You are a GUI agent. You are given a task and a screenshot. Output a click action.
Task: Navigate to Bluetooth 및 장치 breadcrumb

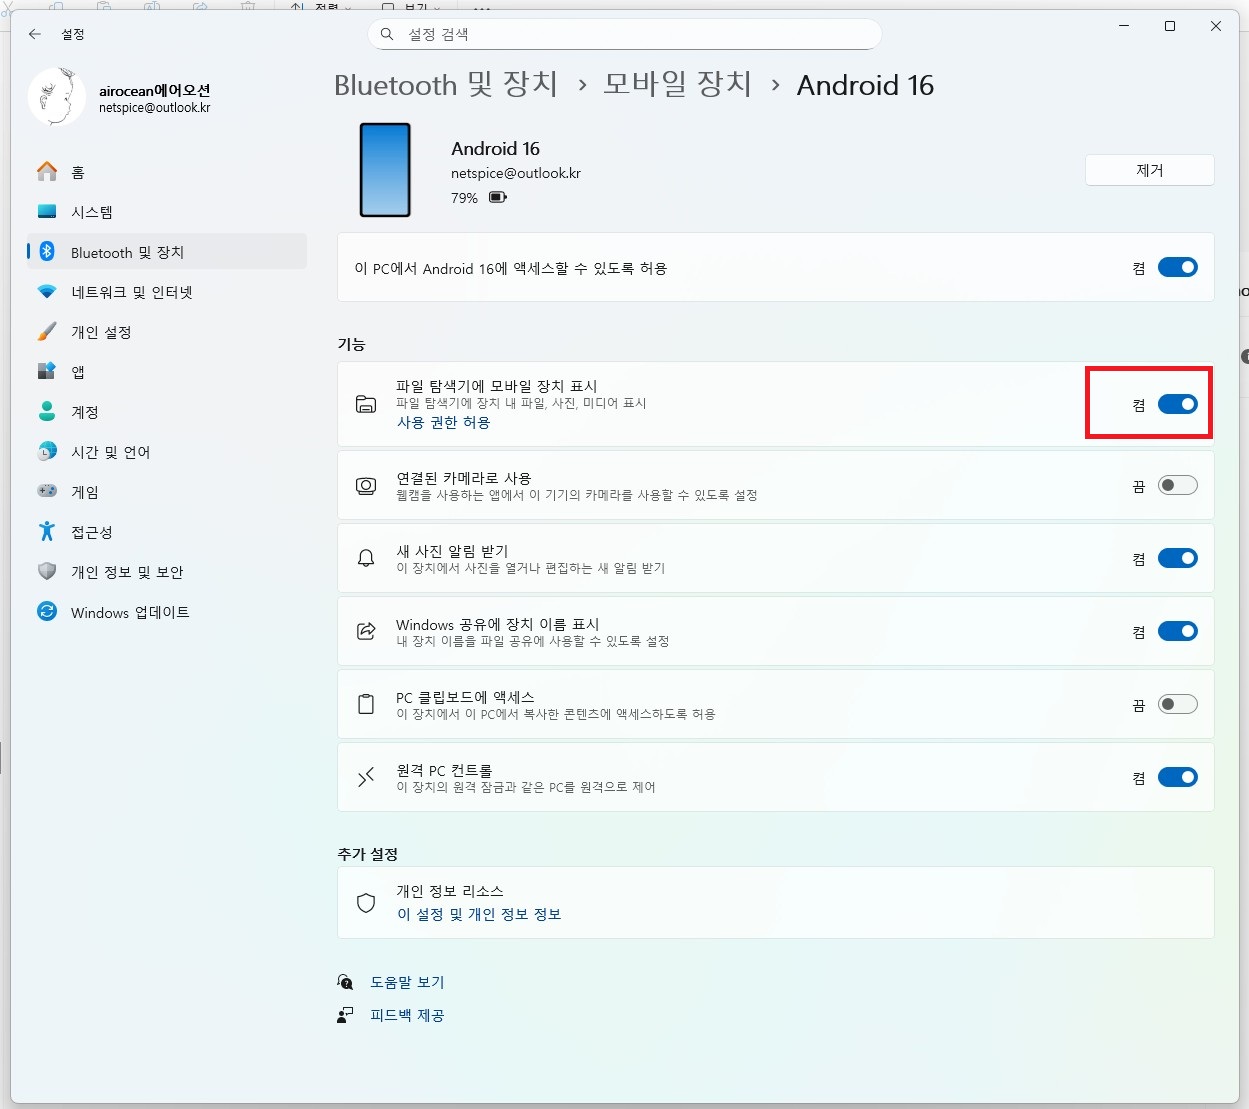click(x=446, y=85)
